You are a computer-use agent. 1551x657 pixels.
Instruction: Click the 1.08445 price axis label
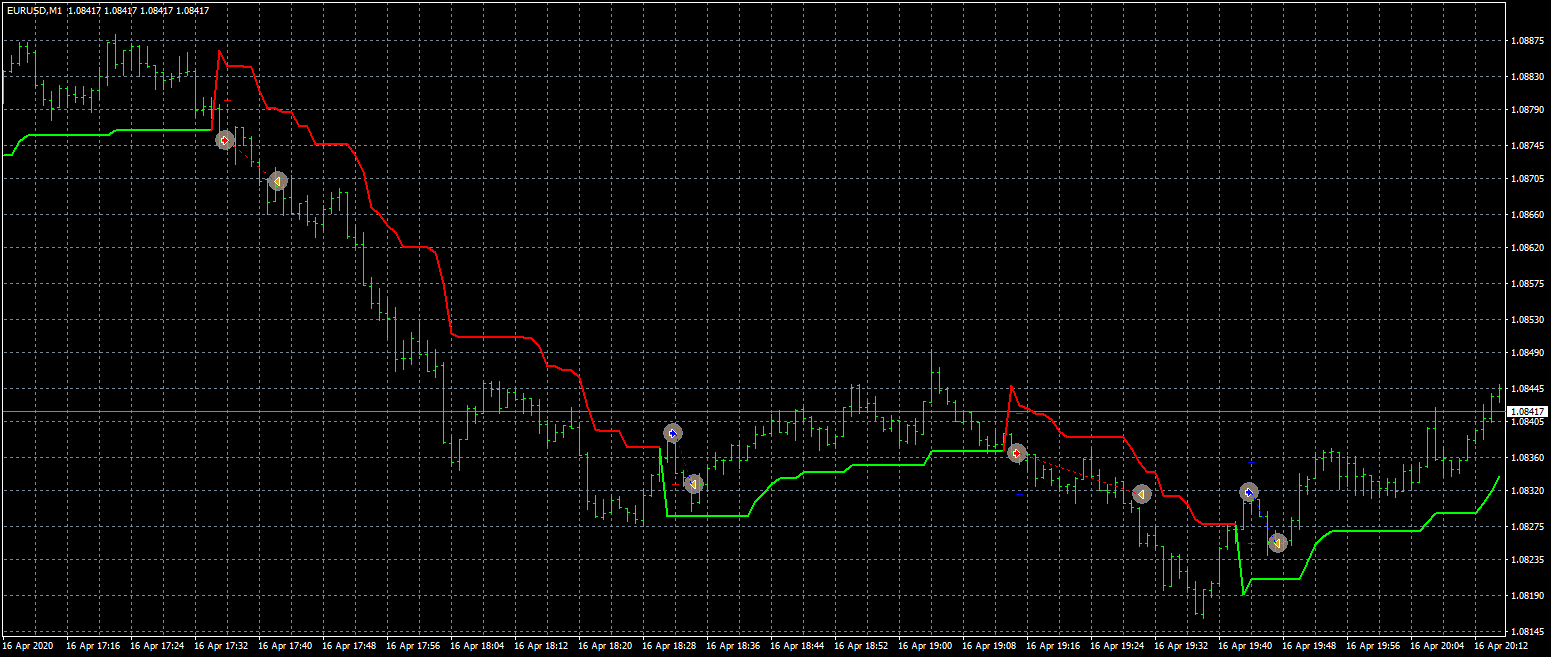[x=1529, y=388]
